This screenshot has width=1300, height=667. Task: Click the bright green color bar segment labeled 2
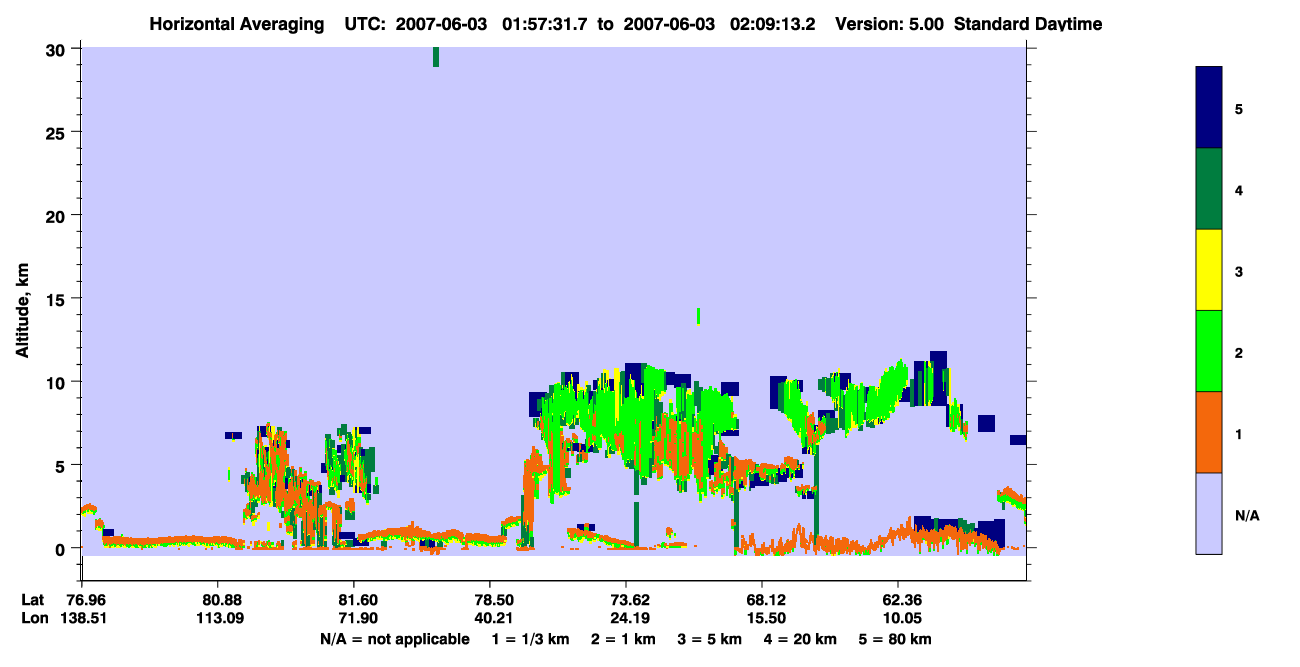coord(1209,351)
